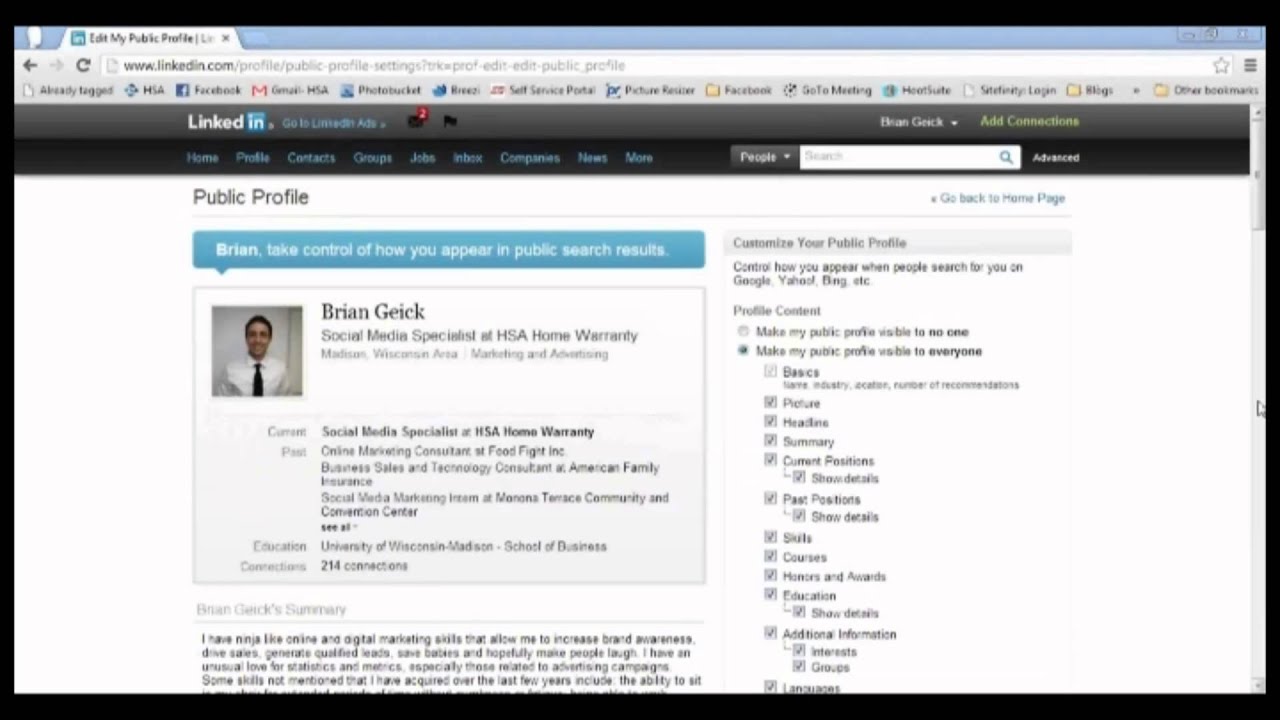Open the Sitefinity: Login bookmark
The width and height of the screenshot is (1280, 720).
point(1009,90)
